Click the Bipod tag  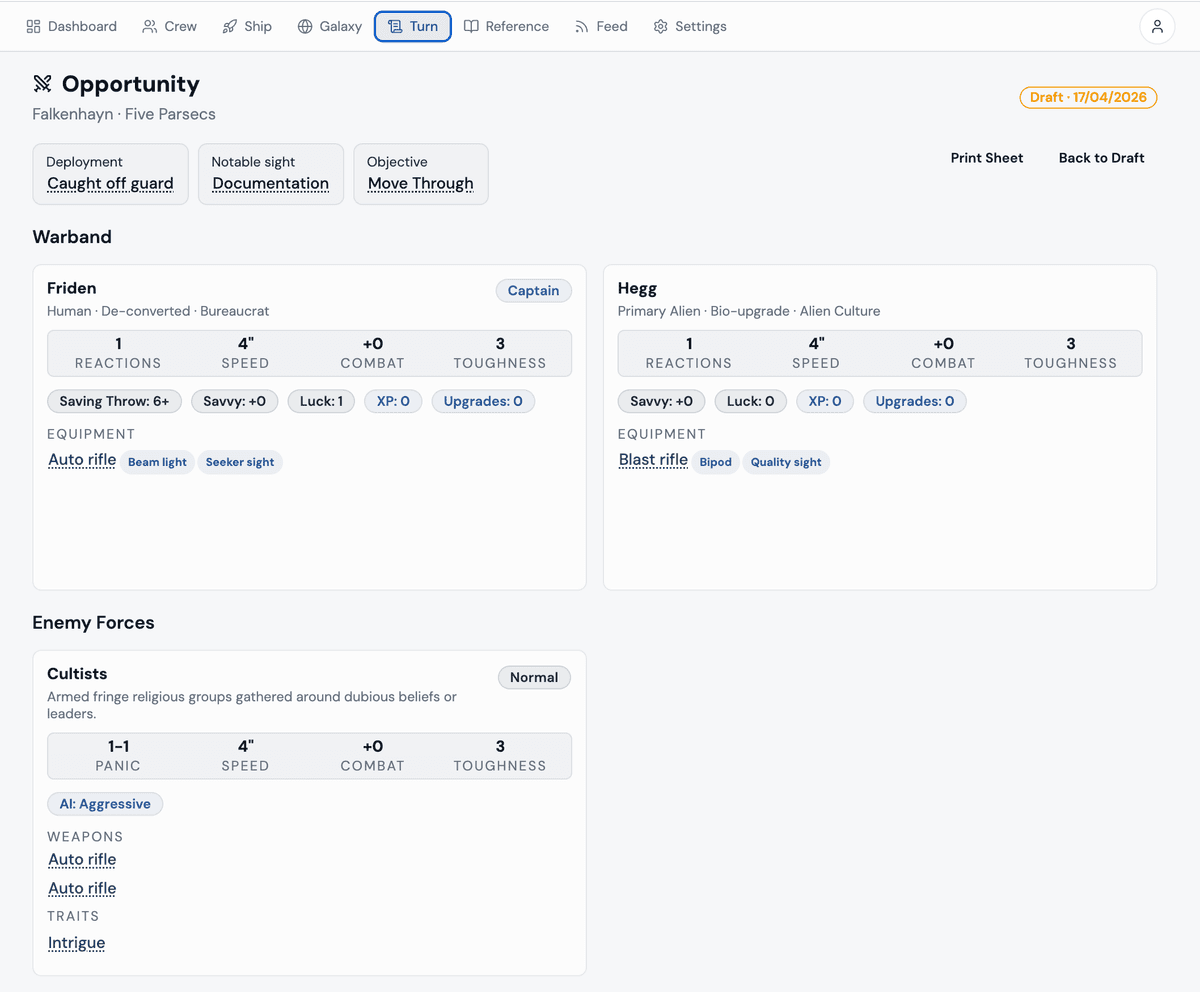(715, 462)
